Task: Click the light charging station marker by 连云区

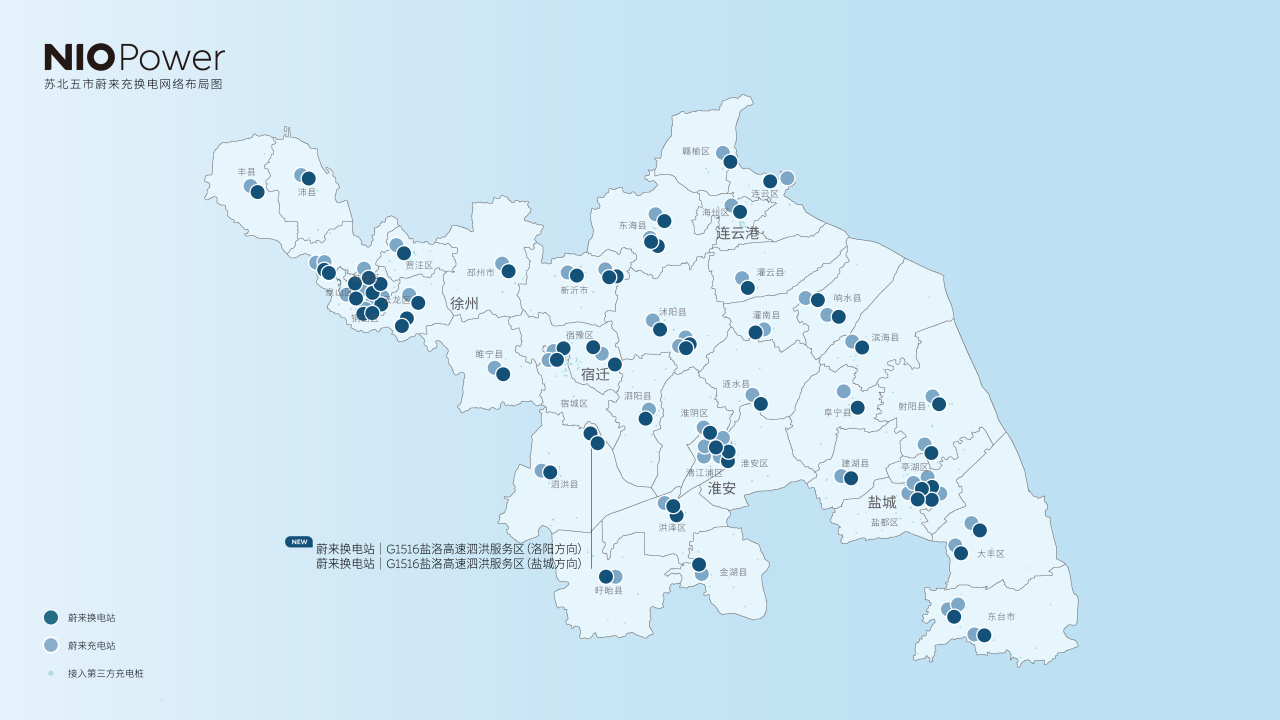Action: pyautogui.click(x=787, y=178)
